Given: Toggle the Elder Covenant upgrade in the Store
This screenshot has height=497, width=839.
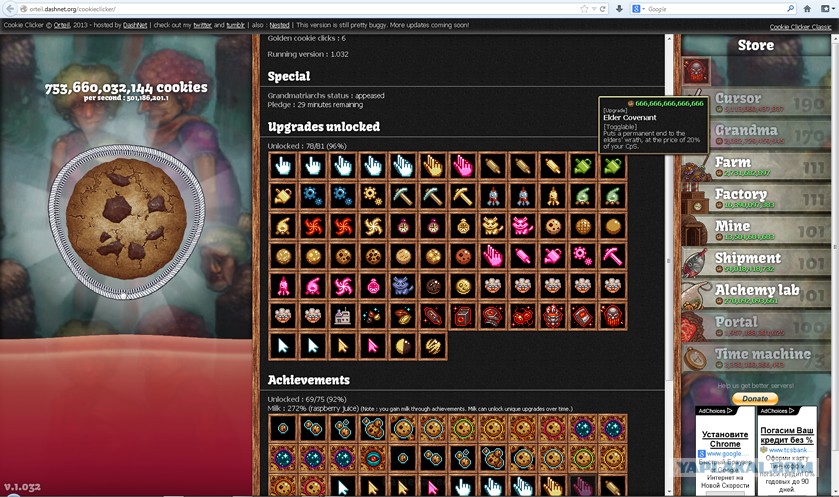Looking at the screenshot, I should pyautogui.click(x=697, y=70).
